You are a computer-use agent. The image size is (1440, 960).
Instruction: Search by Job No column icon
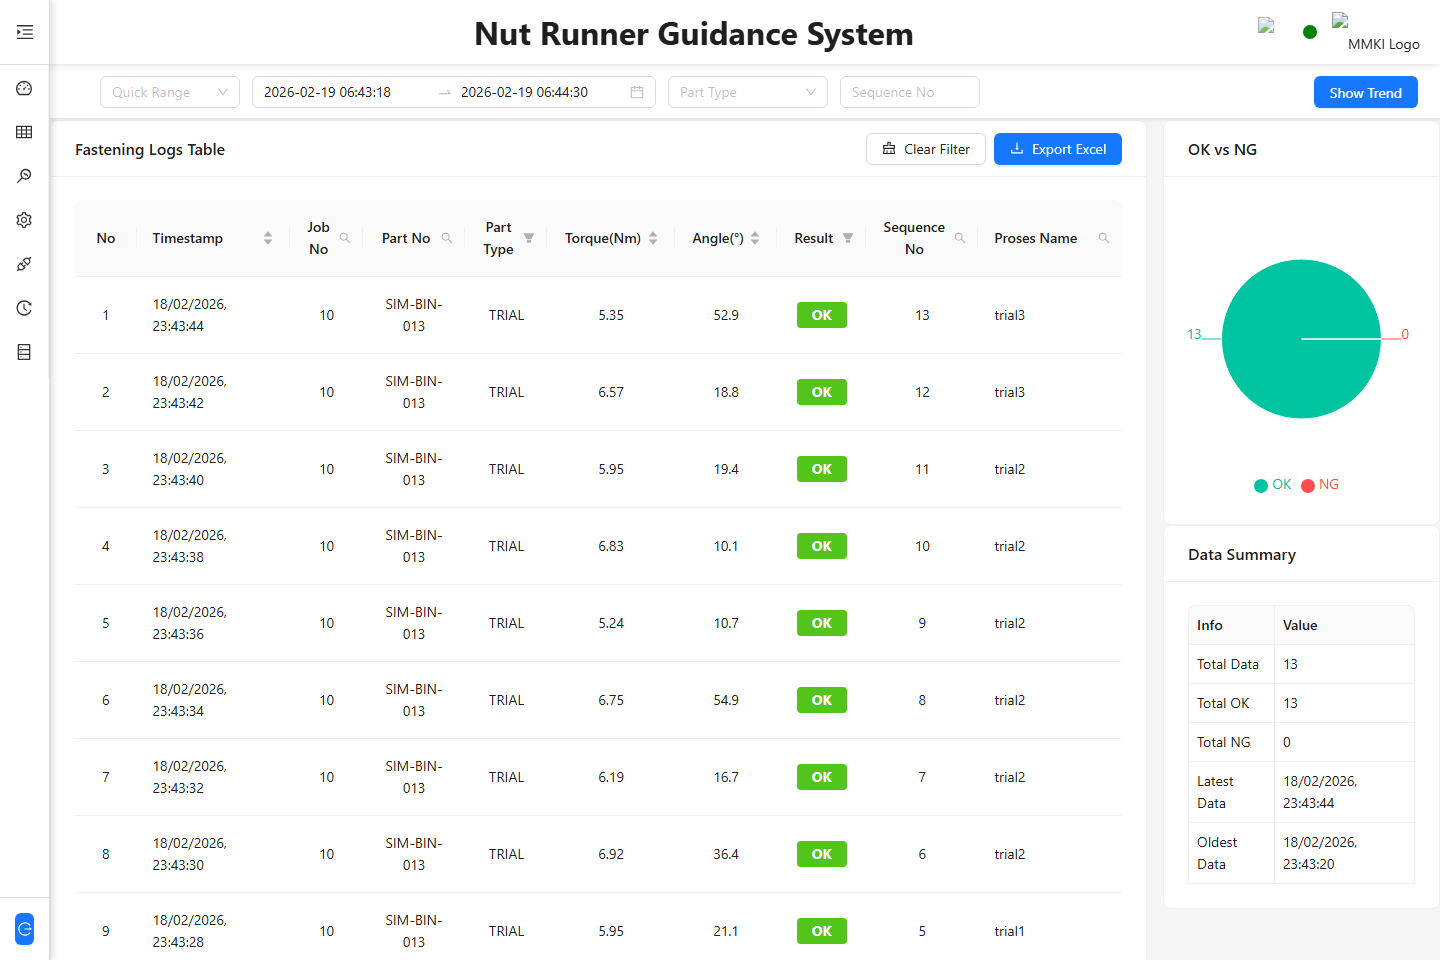click(x=345, y=238)
